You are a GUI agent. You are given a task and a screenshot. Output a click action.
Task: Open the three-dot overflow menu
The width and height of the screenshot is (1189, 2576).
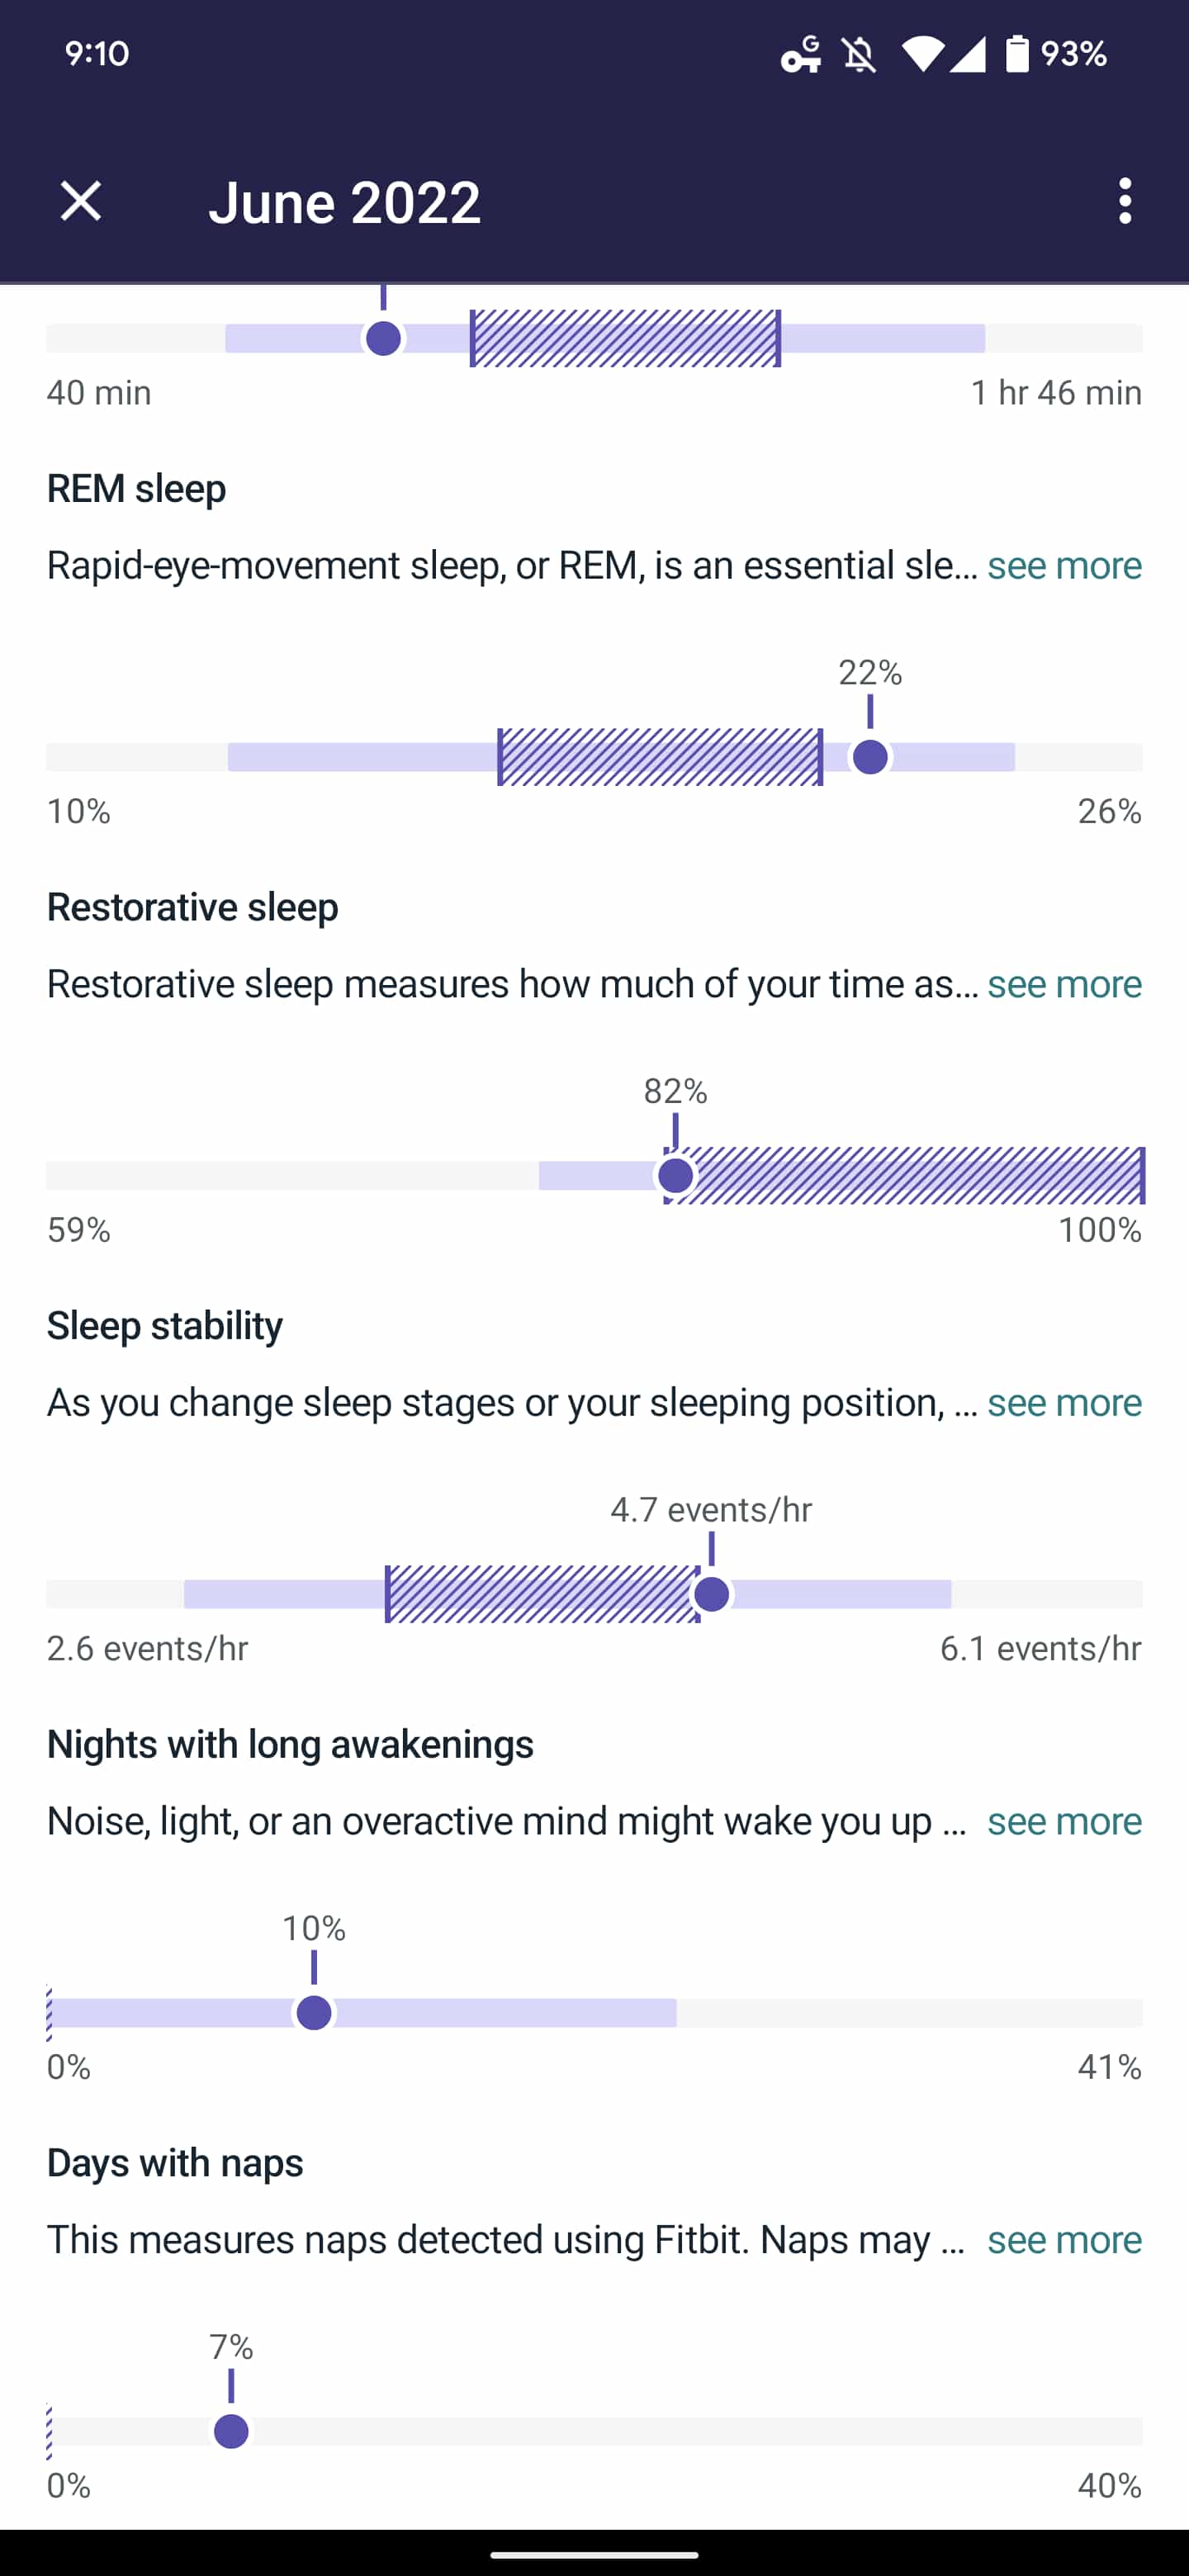pos(1125,202)
